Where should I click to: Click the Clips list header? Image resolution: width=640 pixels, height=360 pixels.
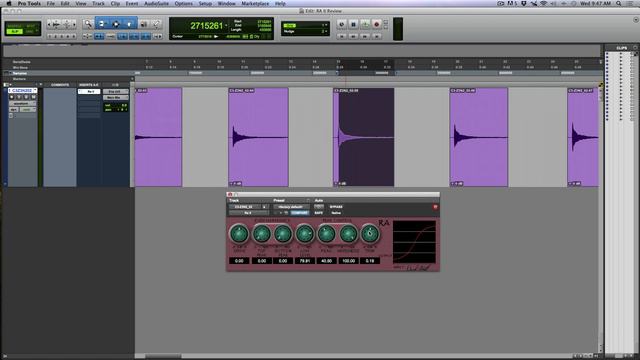click(x=622, y=48)
